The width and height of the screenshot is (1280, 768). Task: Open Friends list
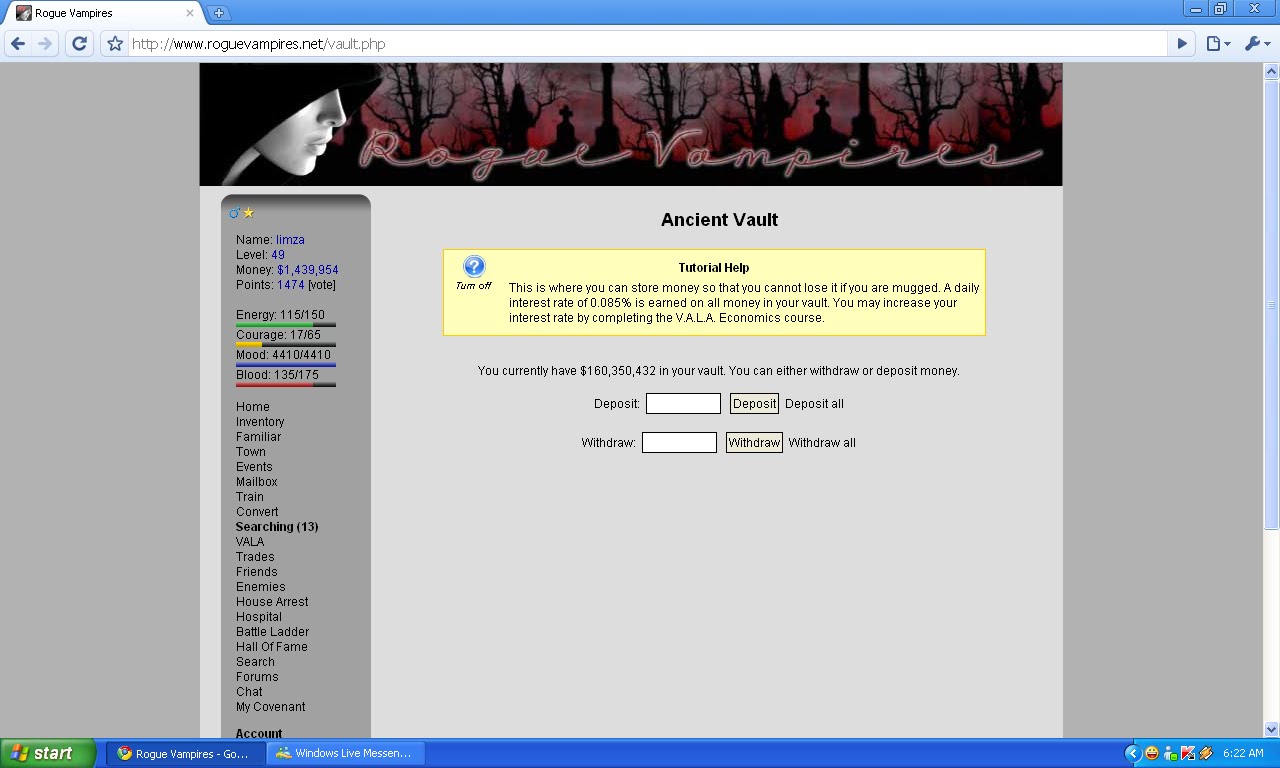tap(257, 572)
